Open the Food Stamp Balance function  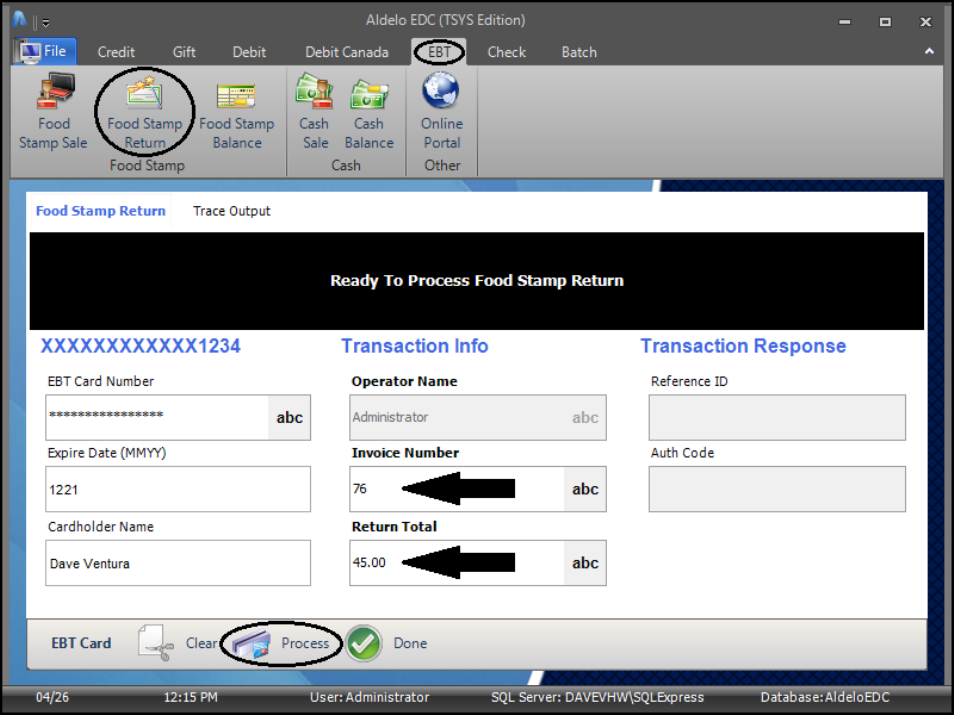(237, 114)
